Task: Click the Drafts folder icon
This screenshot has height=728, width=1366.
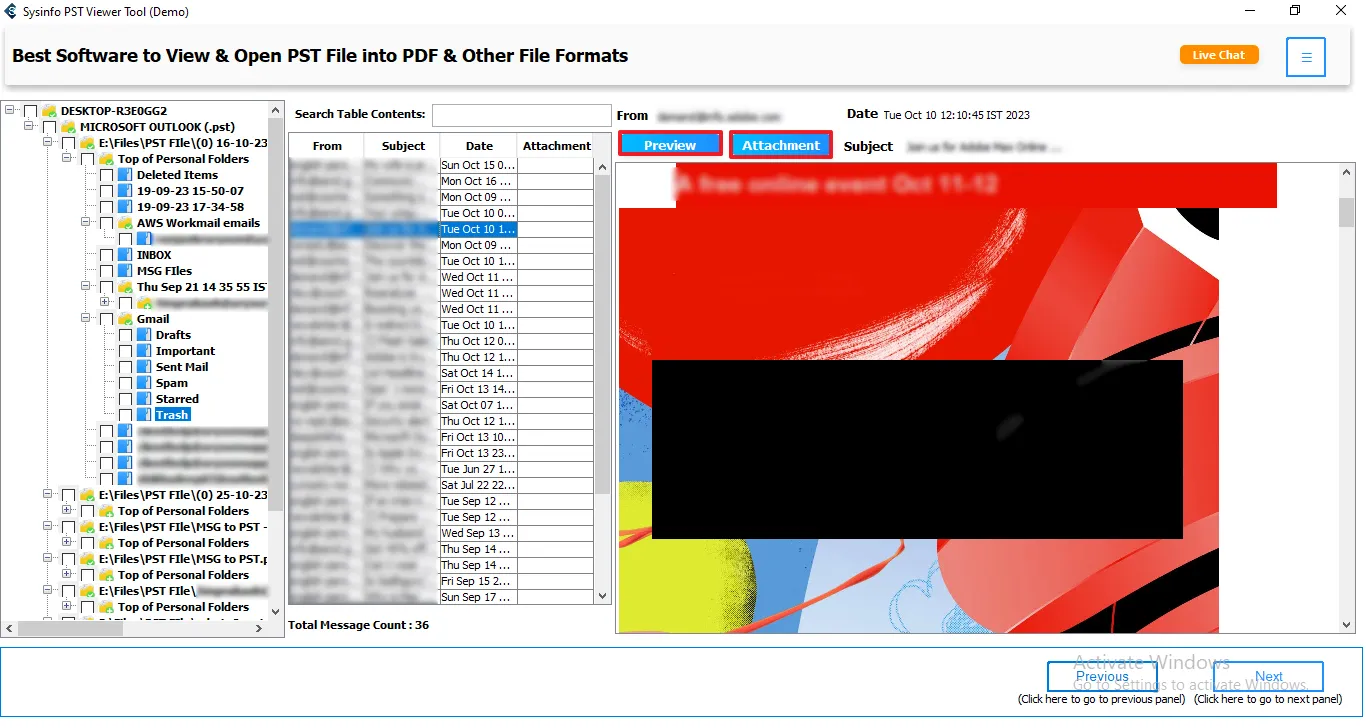Action: click(144, 335)
